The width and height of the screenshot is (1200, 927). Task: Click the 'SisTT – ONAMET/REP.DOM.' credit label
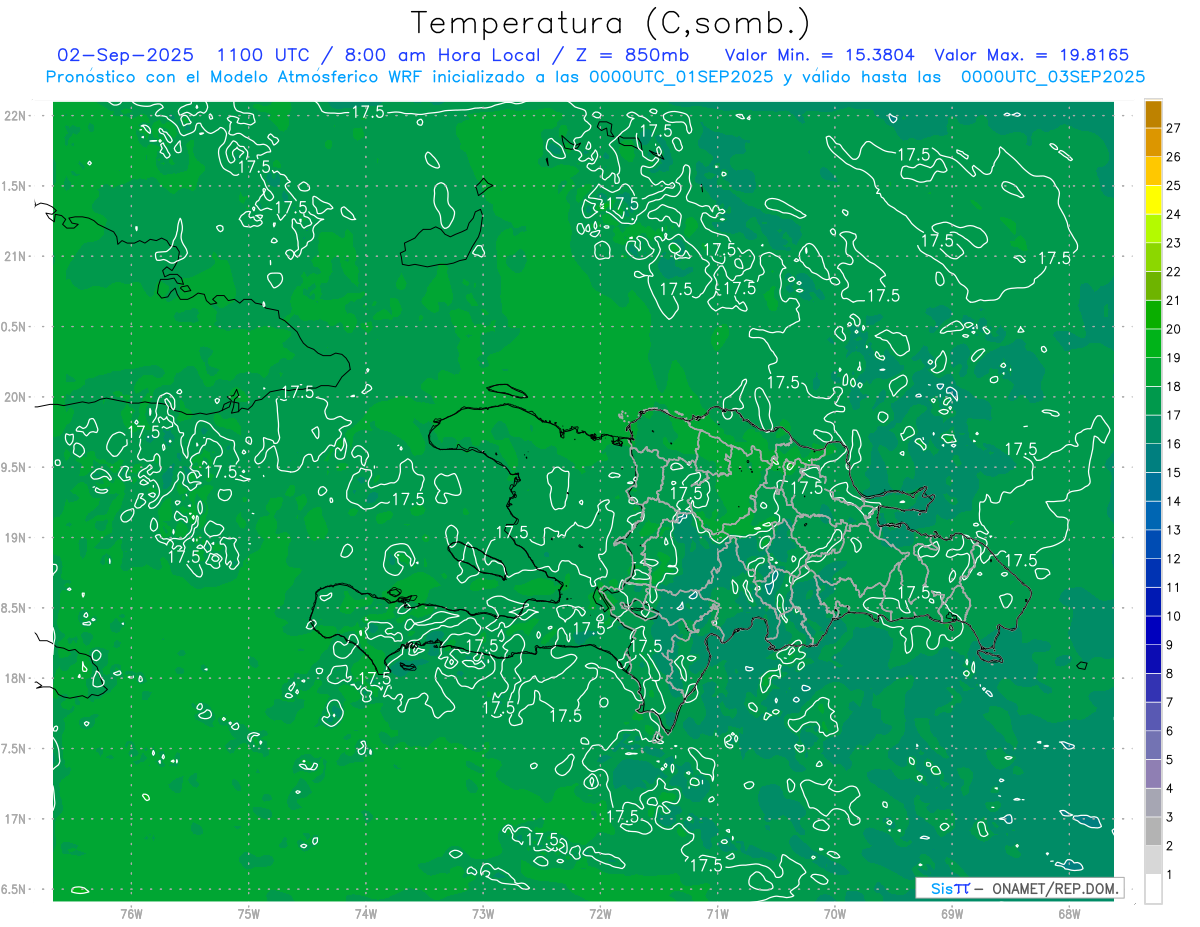click(x=1019, y=888)
